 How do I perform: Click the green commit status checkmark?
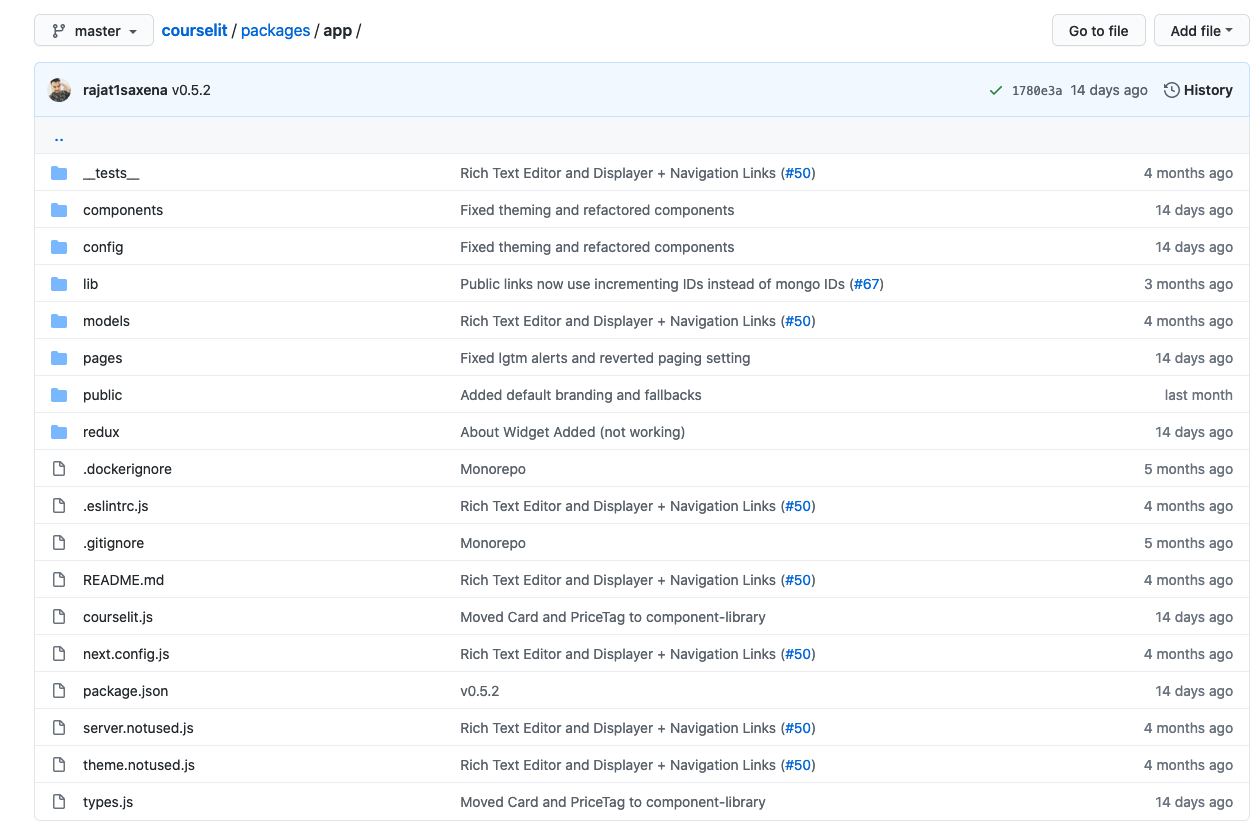coord(995,90)
